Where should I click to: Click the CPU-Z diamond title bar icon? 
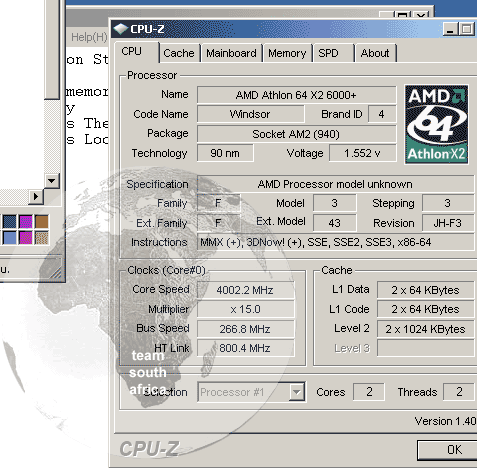coord(120,29)
